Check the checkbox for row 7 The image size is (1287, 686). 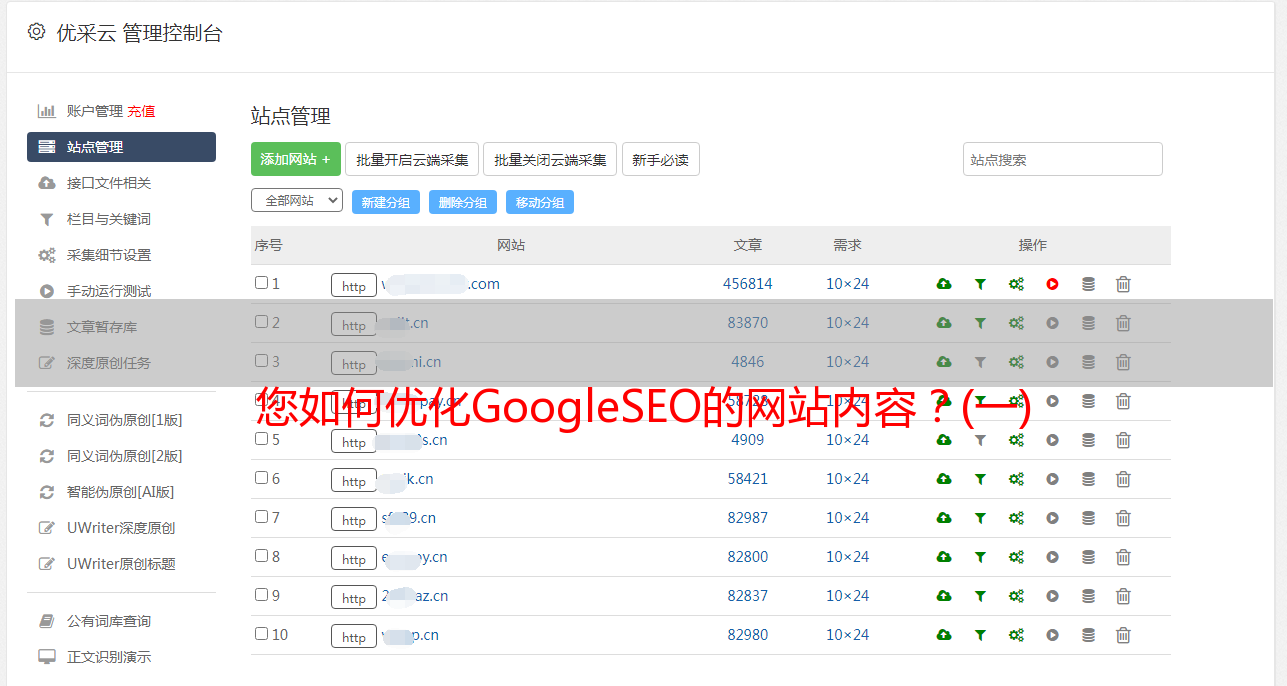pyautogui.click(x=261, y=517)
